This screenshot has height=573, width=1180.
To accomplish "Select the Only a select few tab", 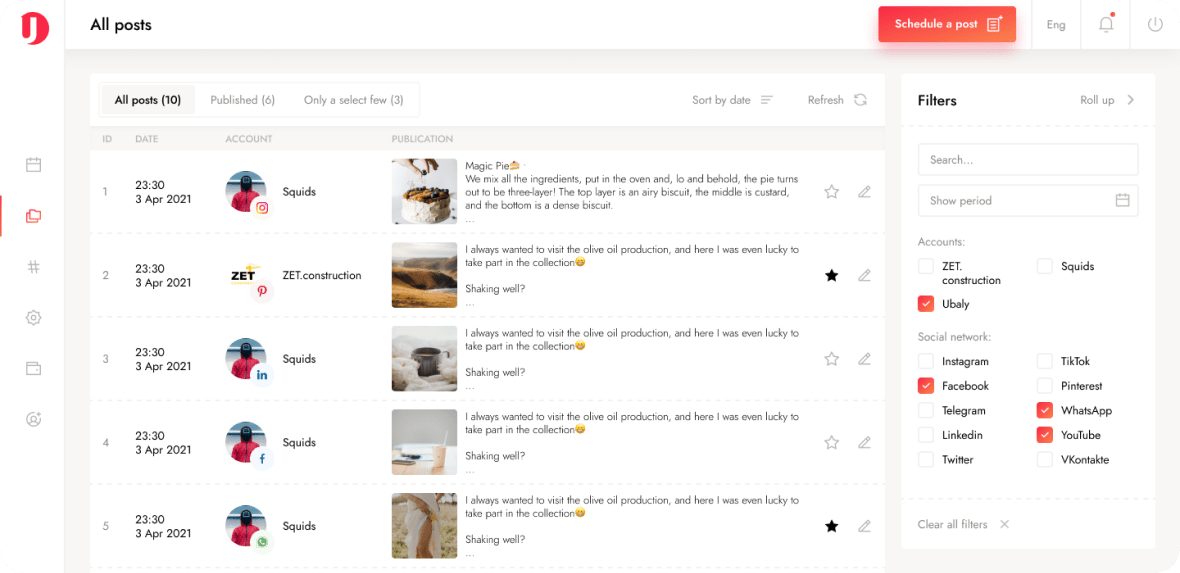I will (x=353, y=100).
